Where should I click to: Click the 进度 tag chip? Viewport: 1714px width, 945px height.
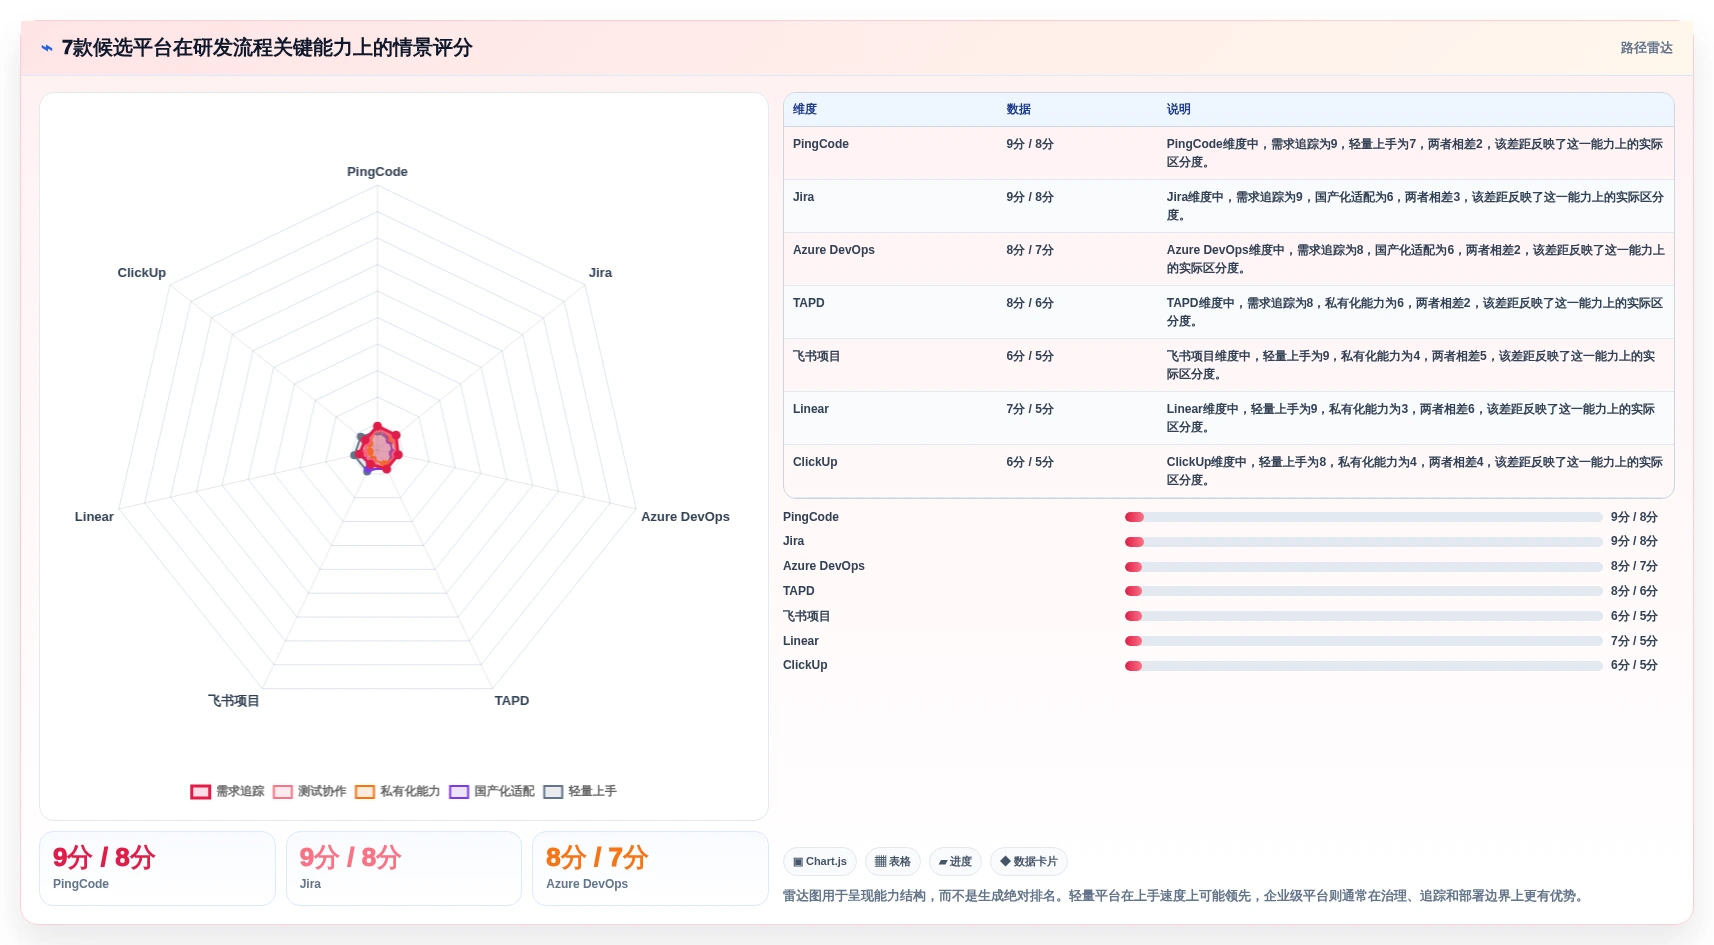click(x=955, y=861)
